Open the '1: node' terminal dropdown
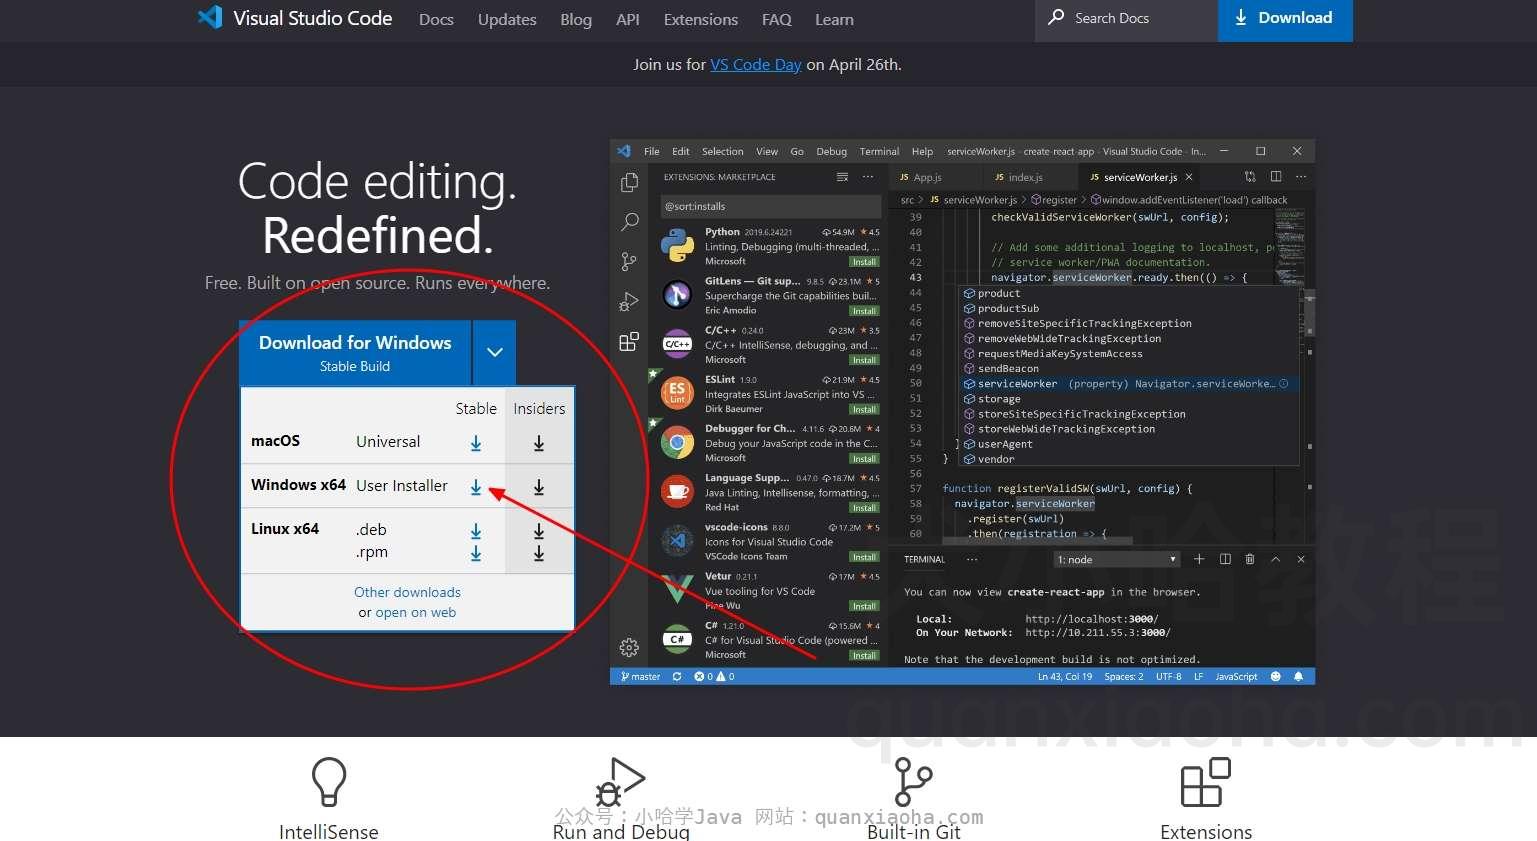This screenshot has width=1537, height=841. [x=1117, y=560]
